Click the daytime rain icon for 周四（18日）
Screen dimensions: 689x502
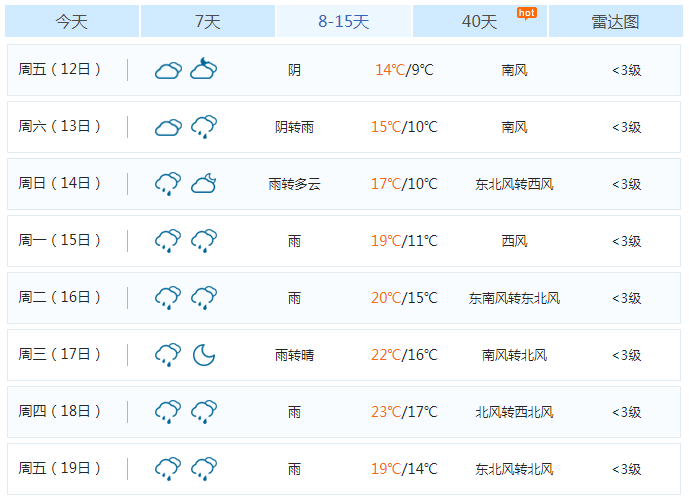[168, 412]
